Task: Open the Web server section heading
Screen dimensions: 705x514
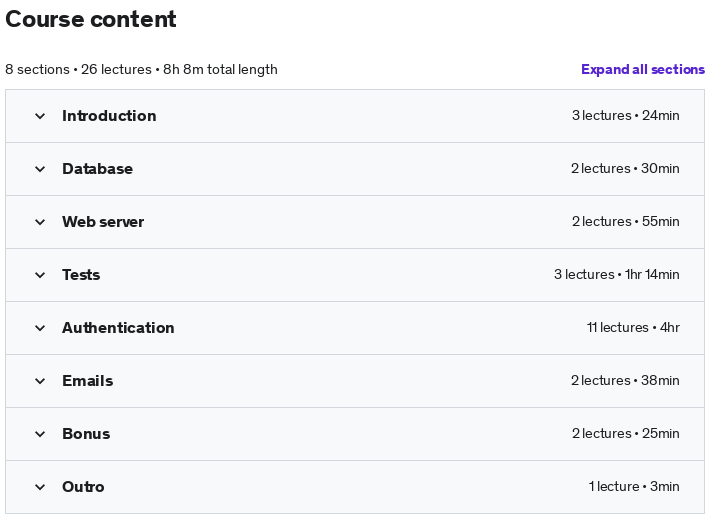Action: coord(103,222)
